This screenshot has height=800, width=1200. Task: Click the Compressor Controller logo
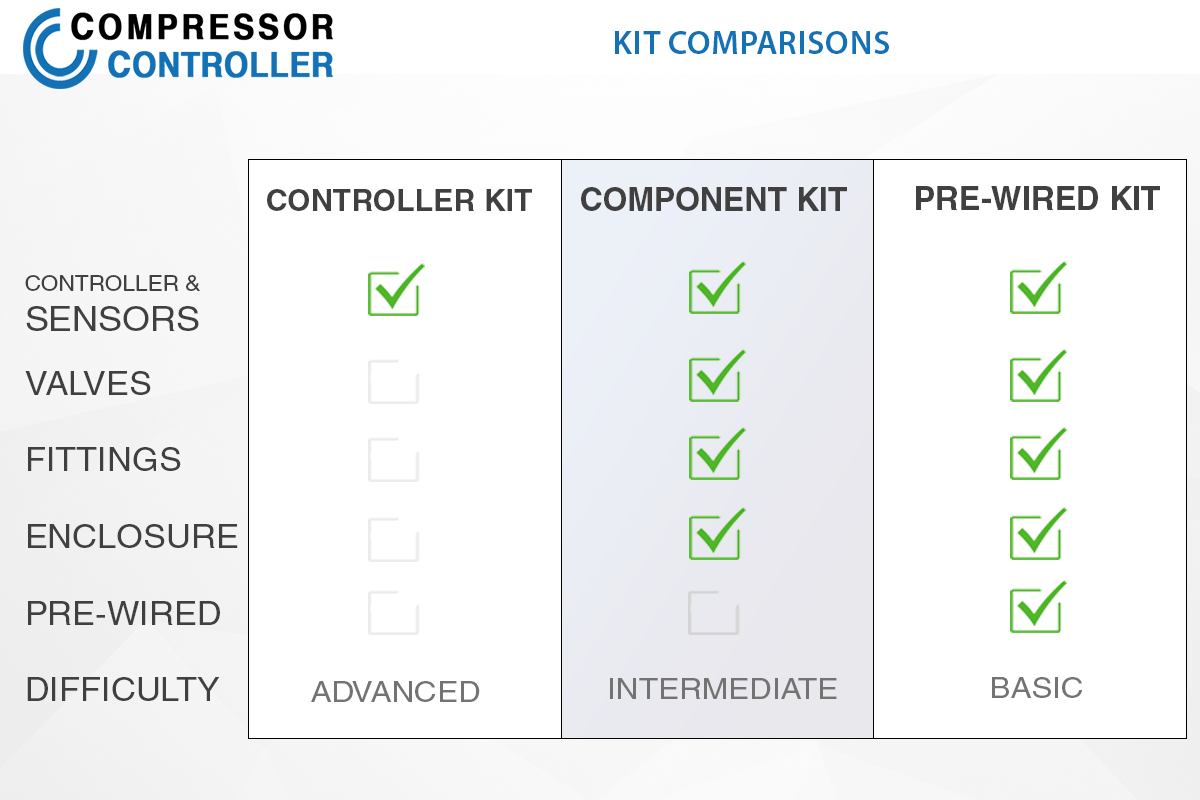click(x=178, y=46)
